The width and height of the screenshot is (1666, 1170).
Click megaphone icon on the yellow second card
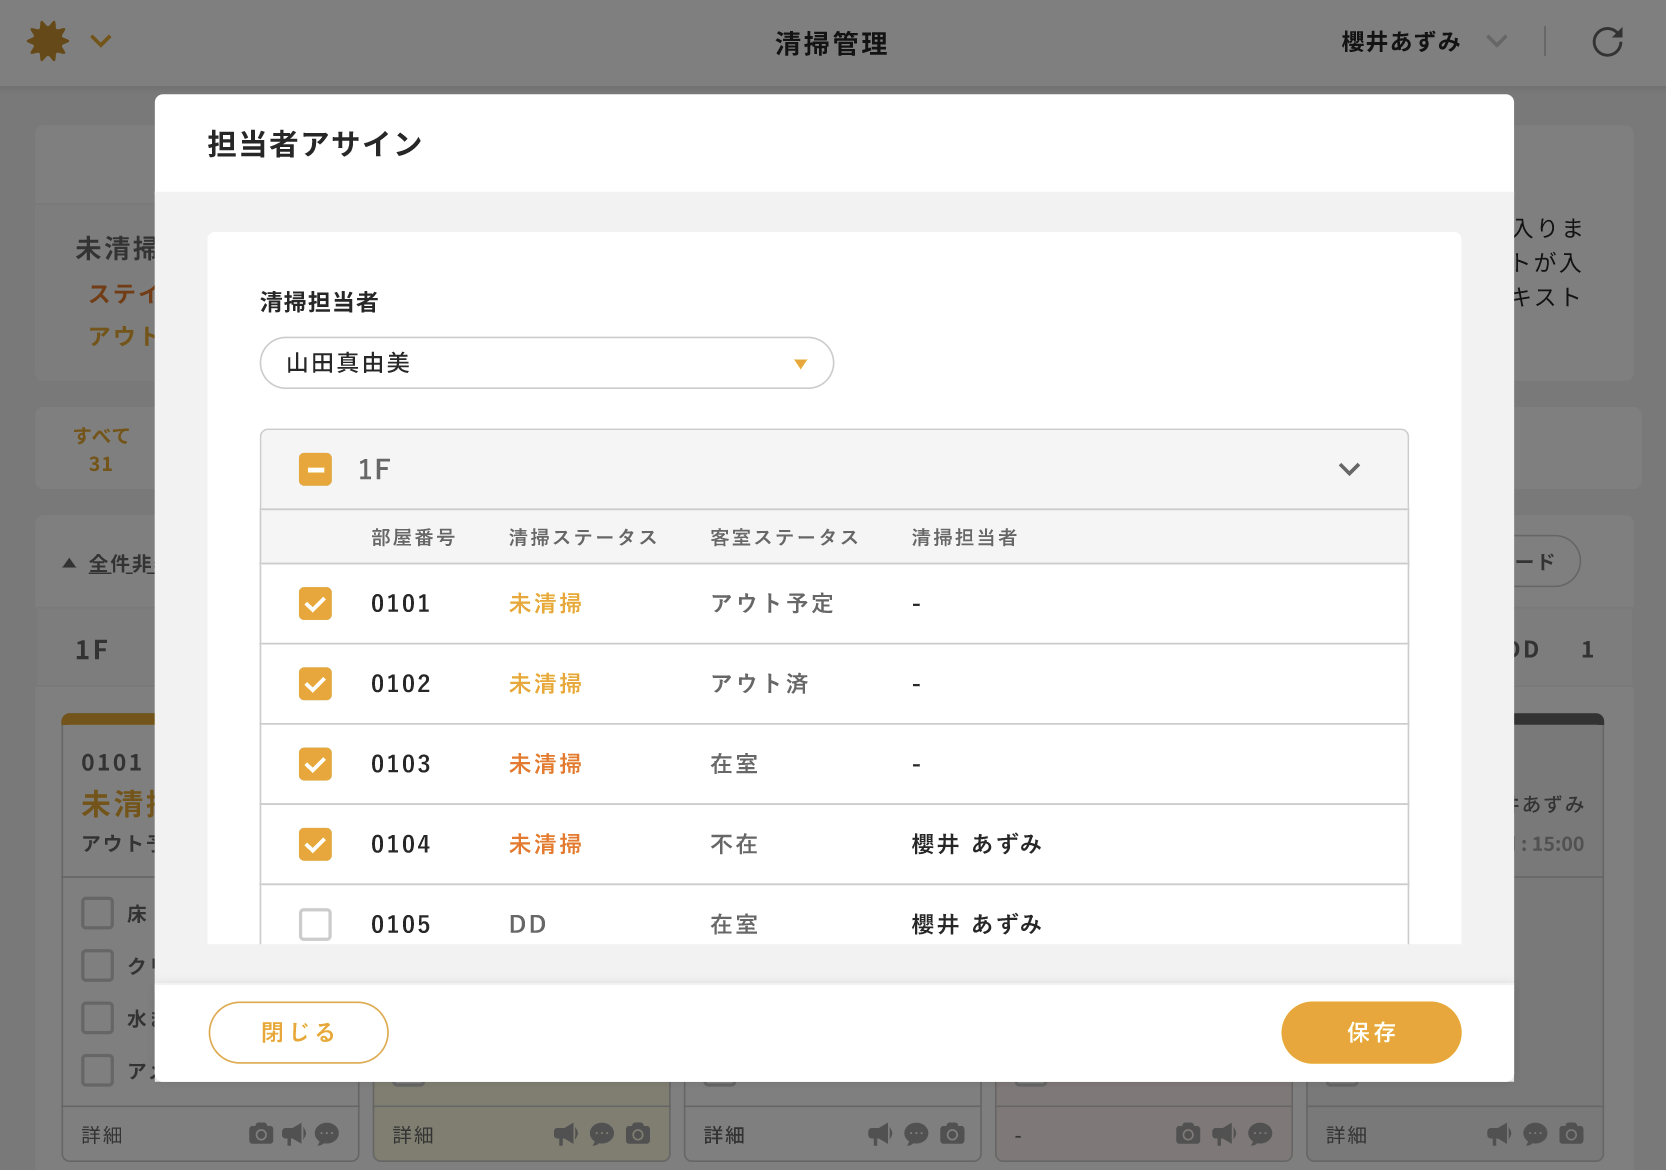click(x=566, y=1134)
